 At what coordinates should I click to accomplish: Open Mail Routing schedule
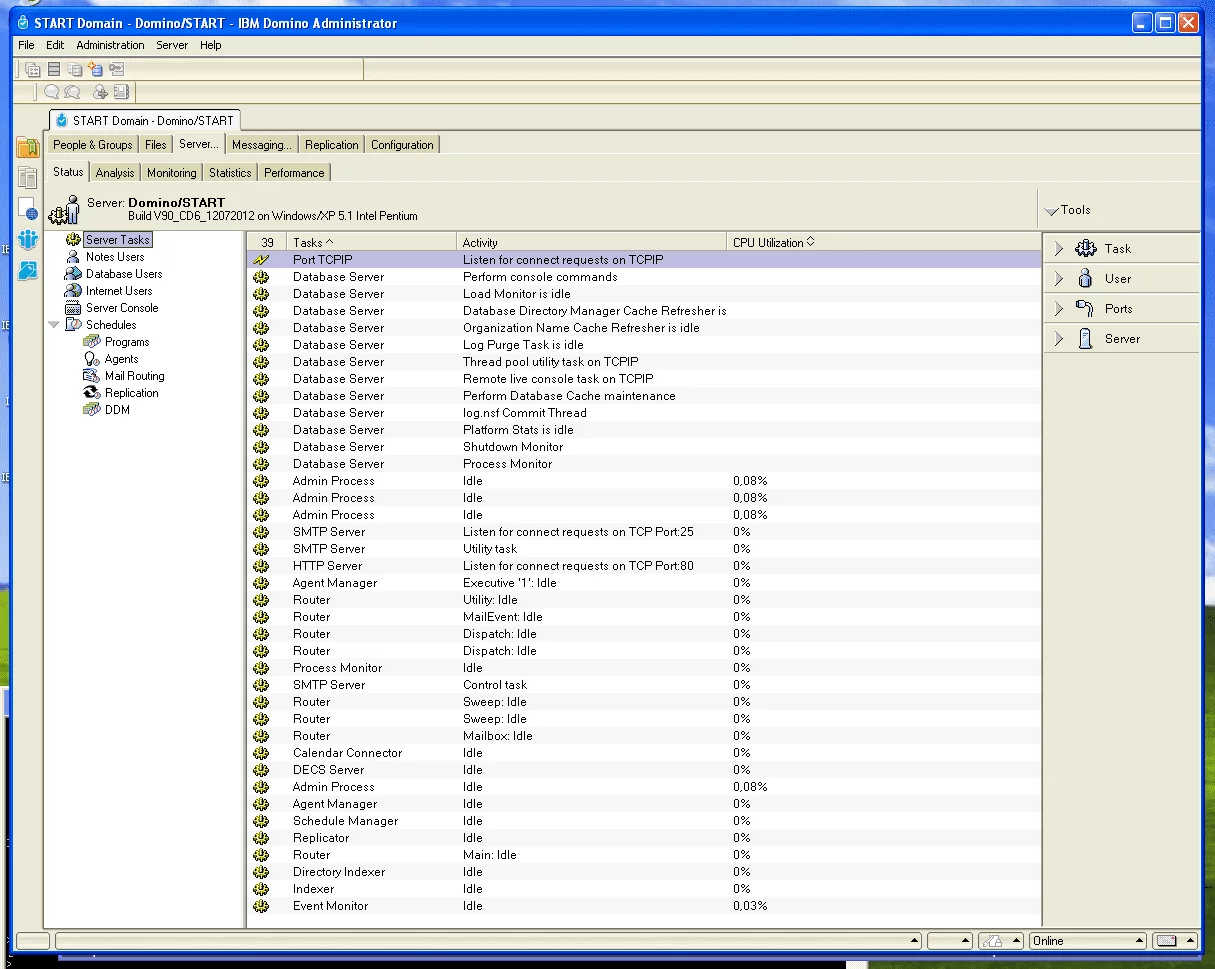point(134,376)
